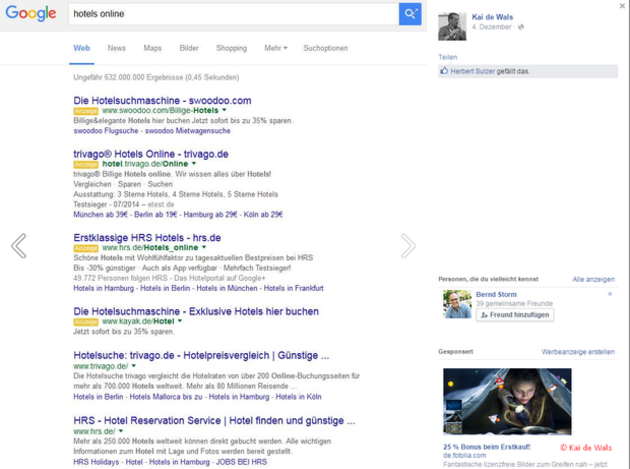Open Kai de Wals profile picture

(452, 26)
